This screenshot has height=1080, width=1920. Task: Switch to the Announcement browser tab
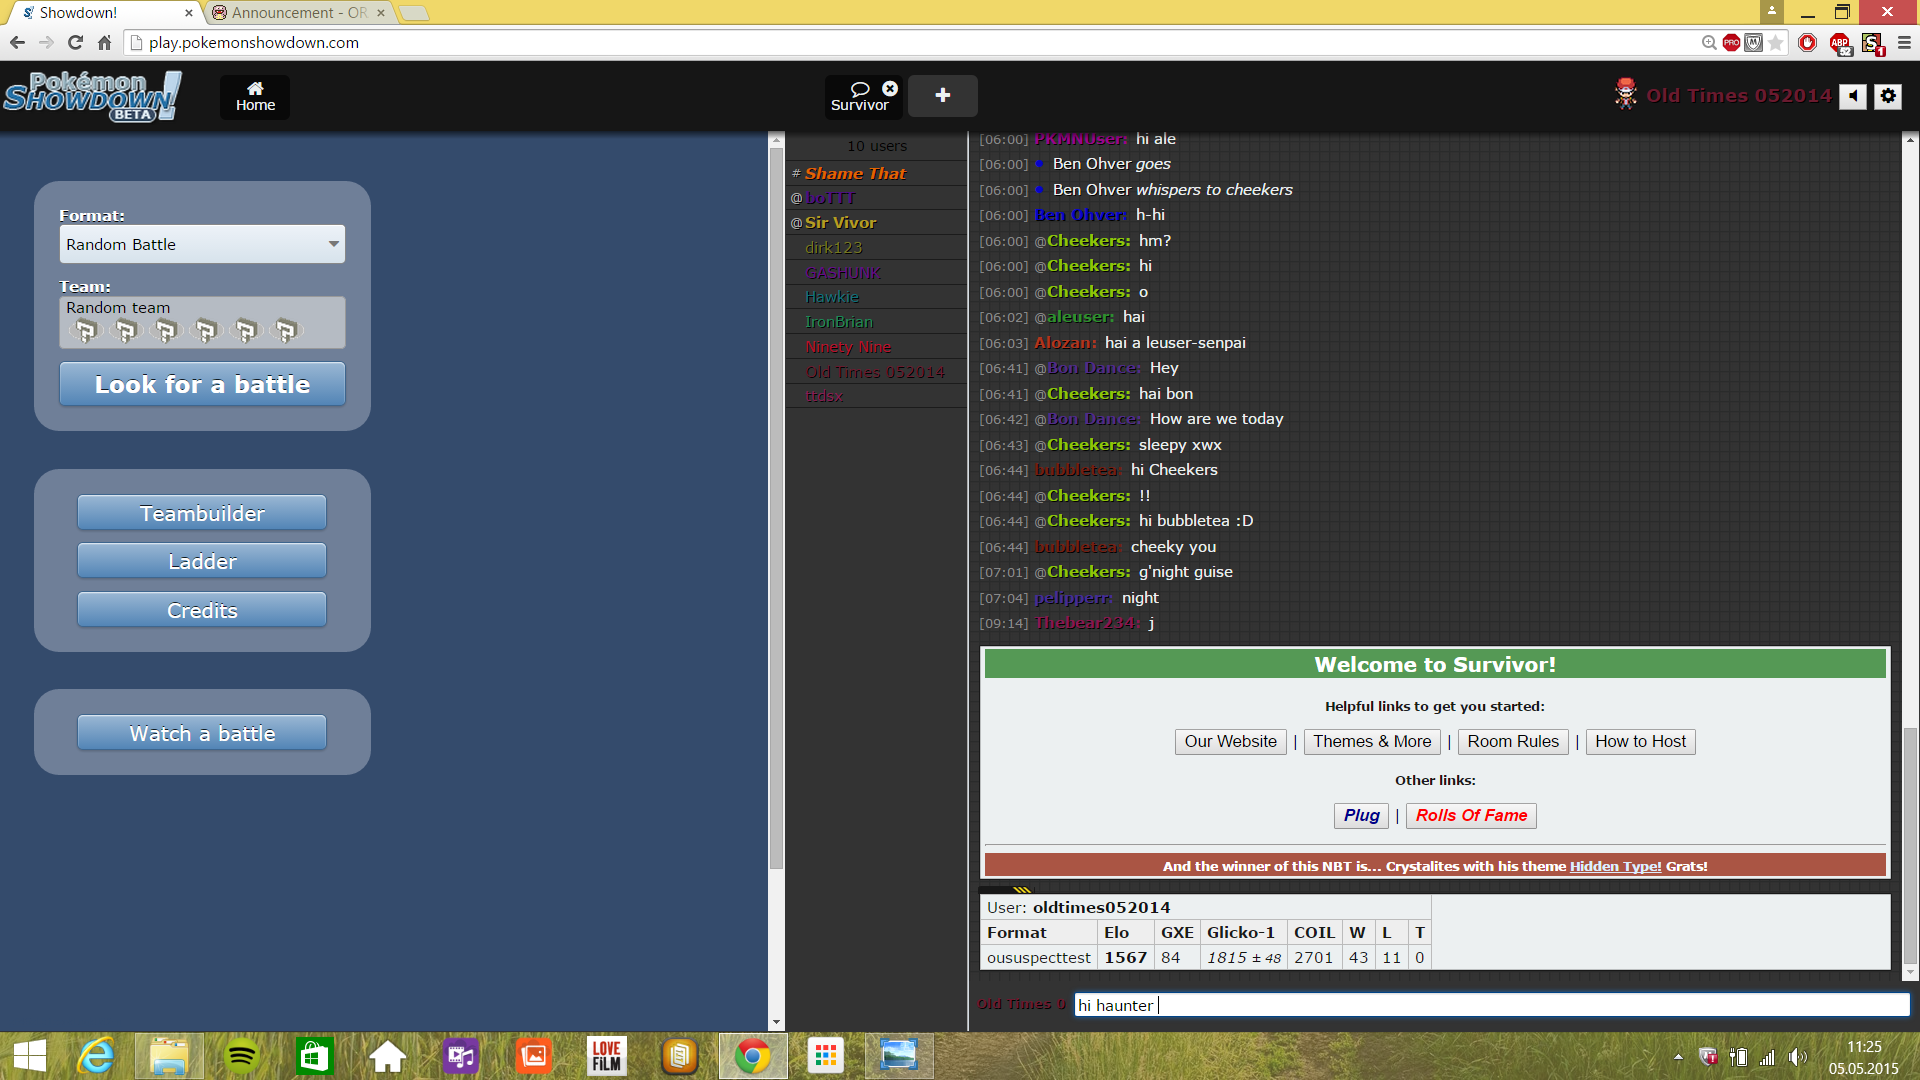point(298,13)
